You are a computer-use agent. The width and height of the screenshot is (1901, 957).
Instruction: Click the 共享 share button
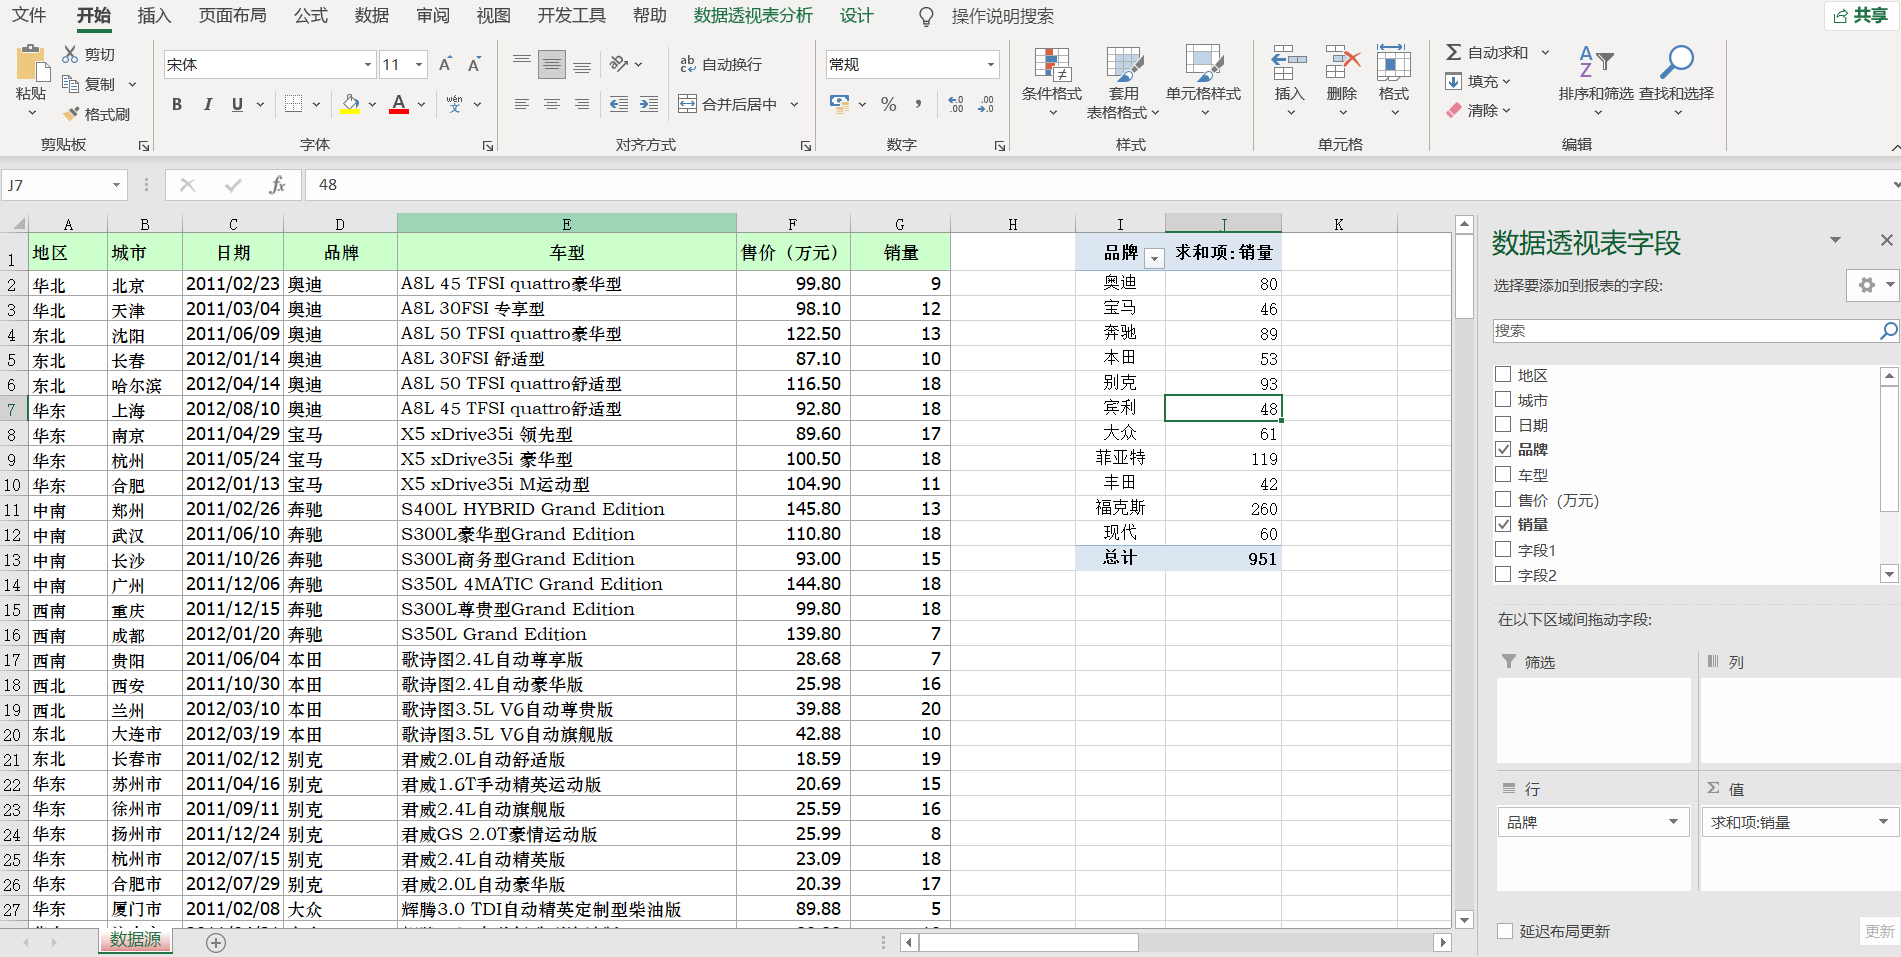(x=1861, y=16)
